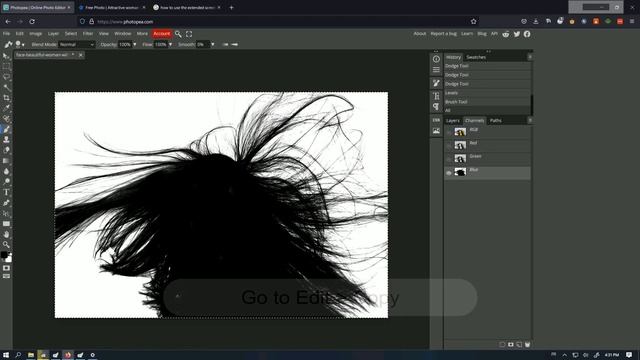Open the Select menu
The width and height of the screenshot is (640, 360).
coord(71,34)
